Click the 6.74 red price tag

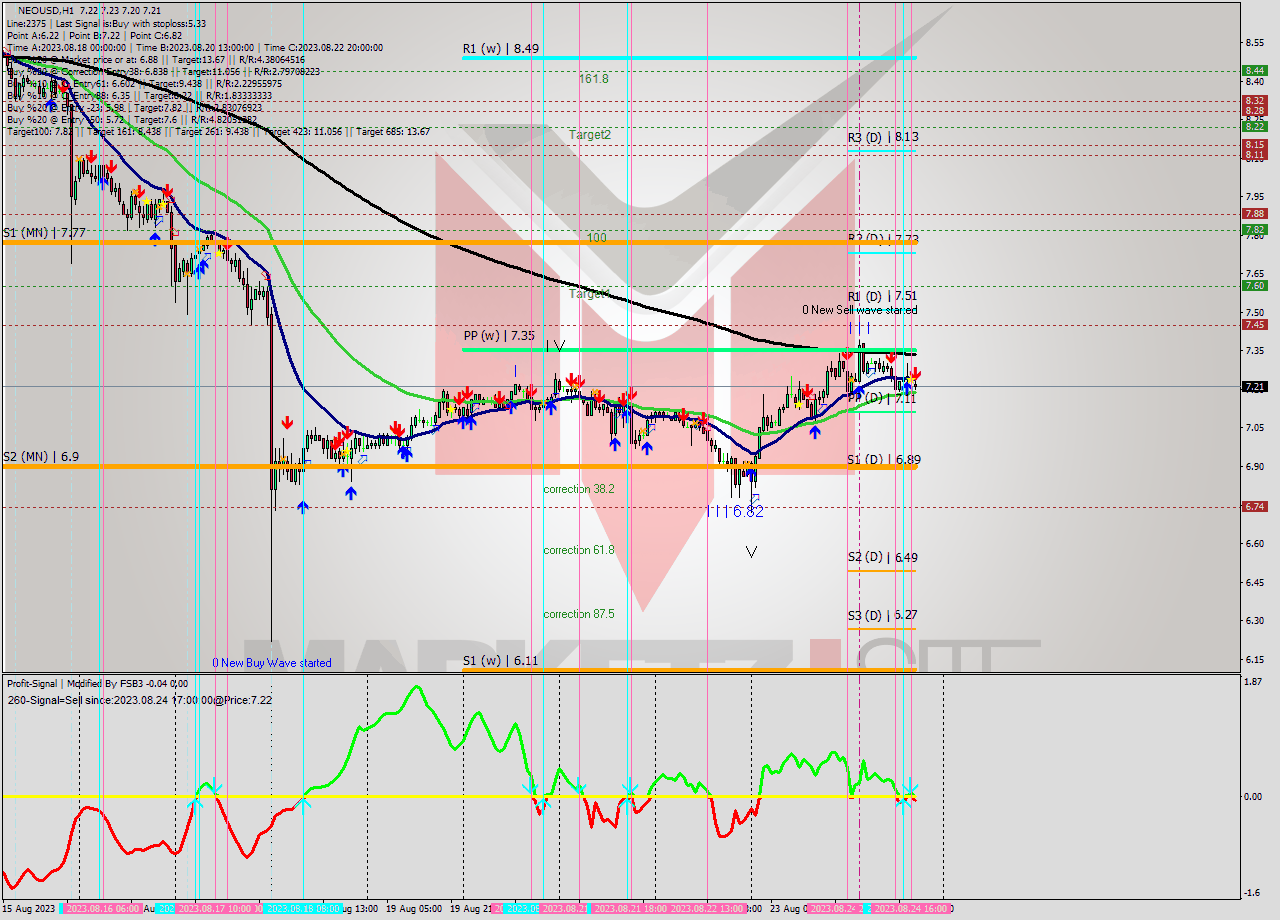pyautogui.click(x=1254, y=506)
